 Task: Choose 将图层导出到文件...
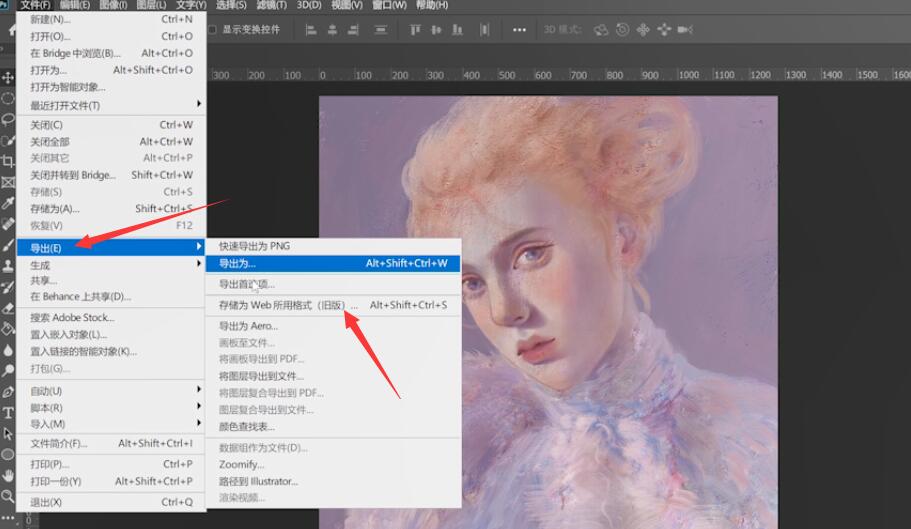333,376
